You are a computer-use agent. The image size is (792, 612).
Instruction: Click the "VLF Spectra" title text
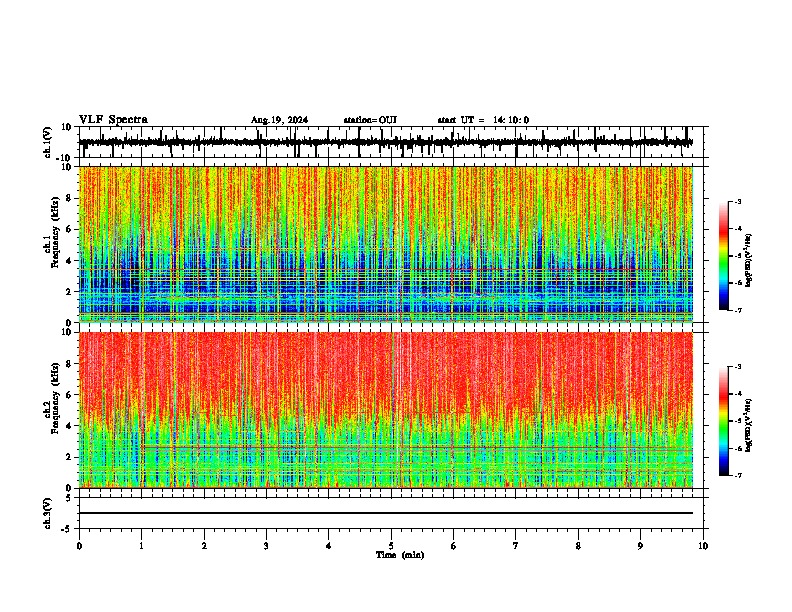pyautogui.click(x=113, y=119)
